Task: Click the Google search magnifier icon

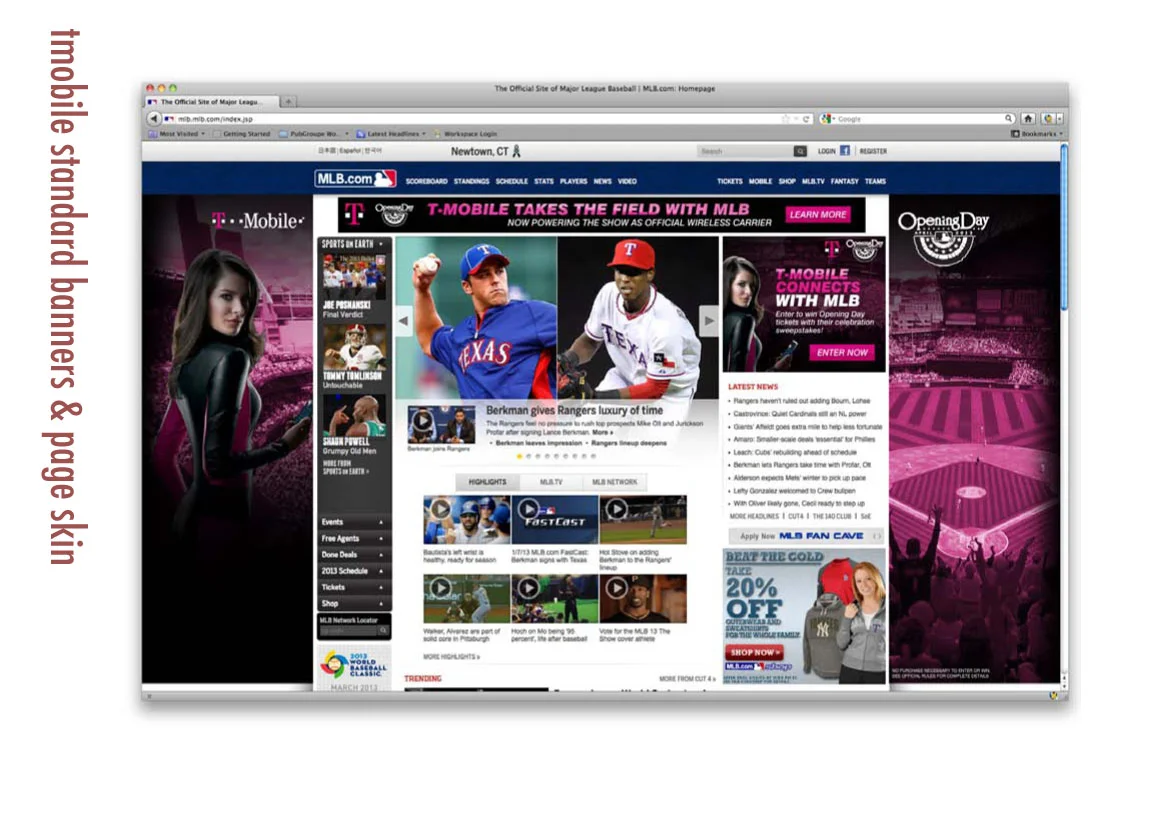Action: [1009, 118]
